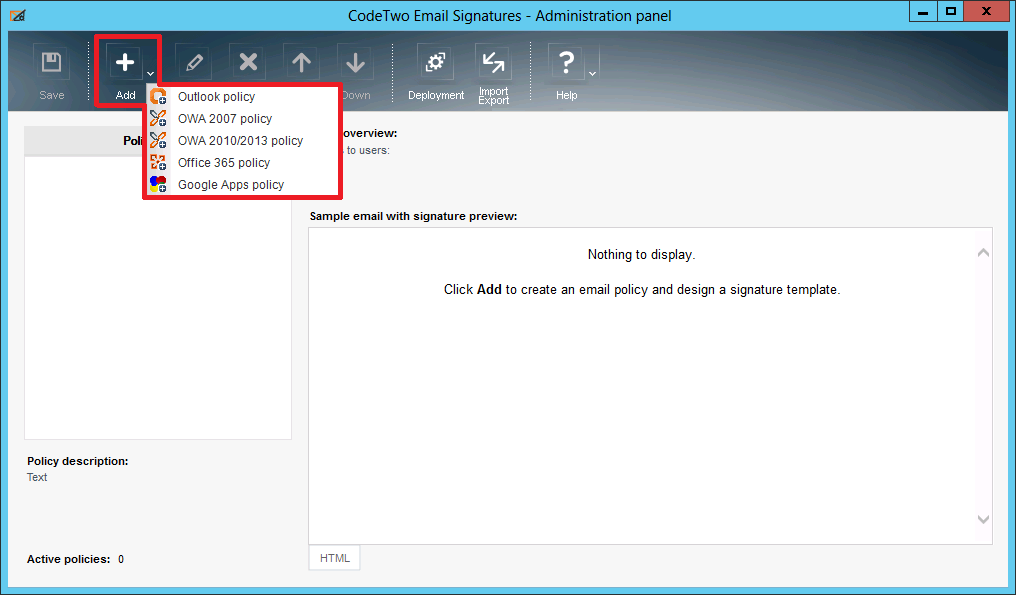1016x595 pixels.
Task: Click the 'Policy description:' label
Action: pos(78,461)
